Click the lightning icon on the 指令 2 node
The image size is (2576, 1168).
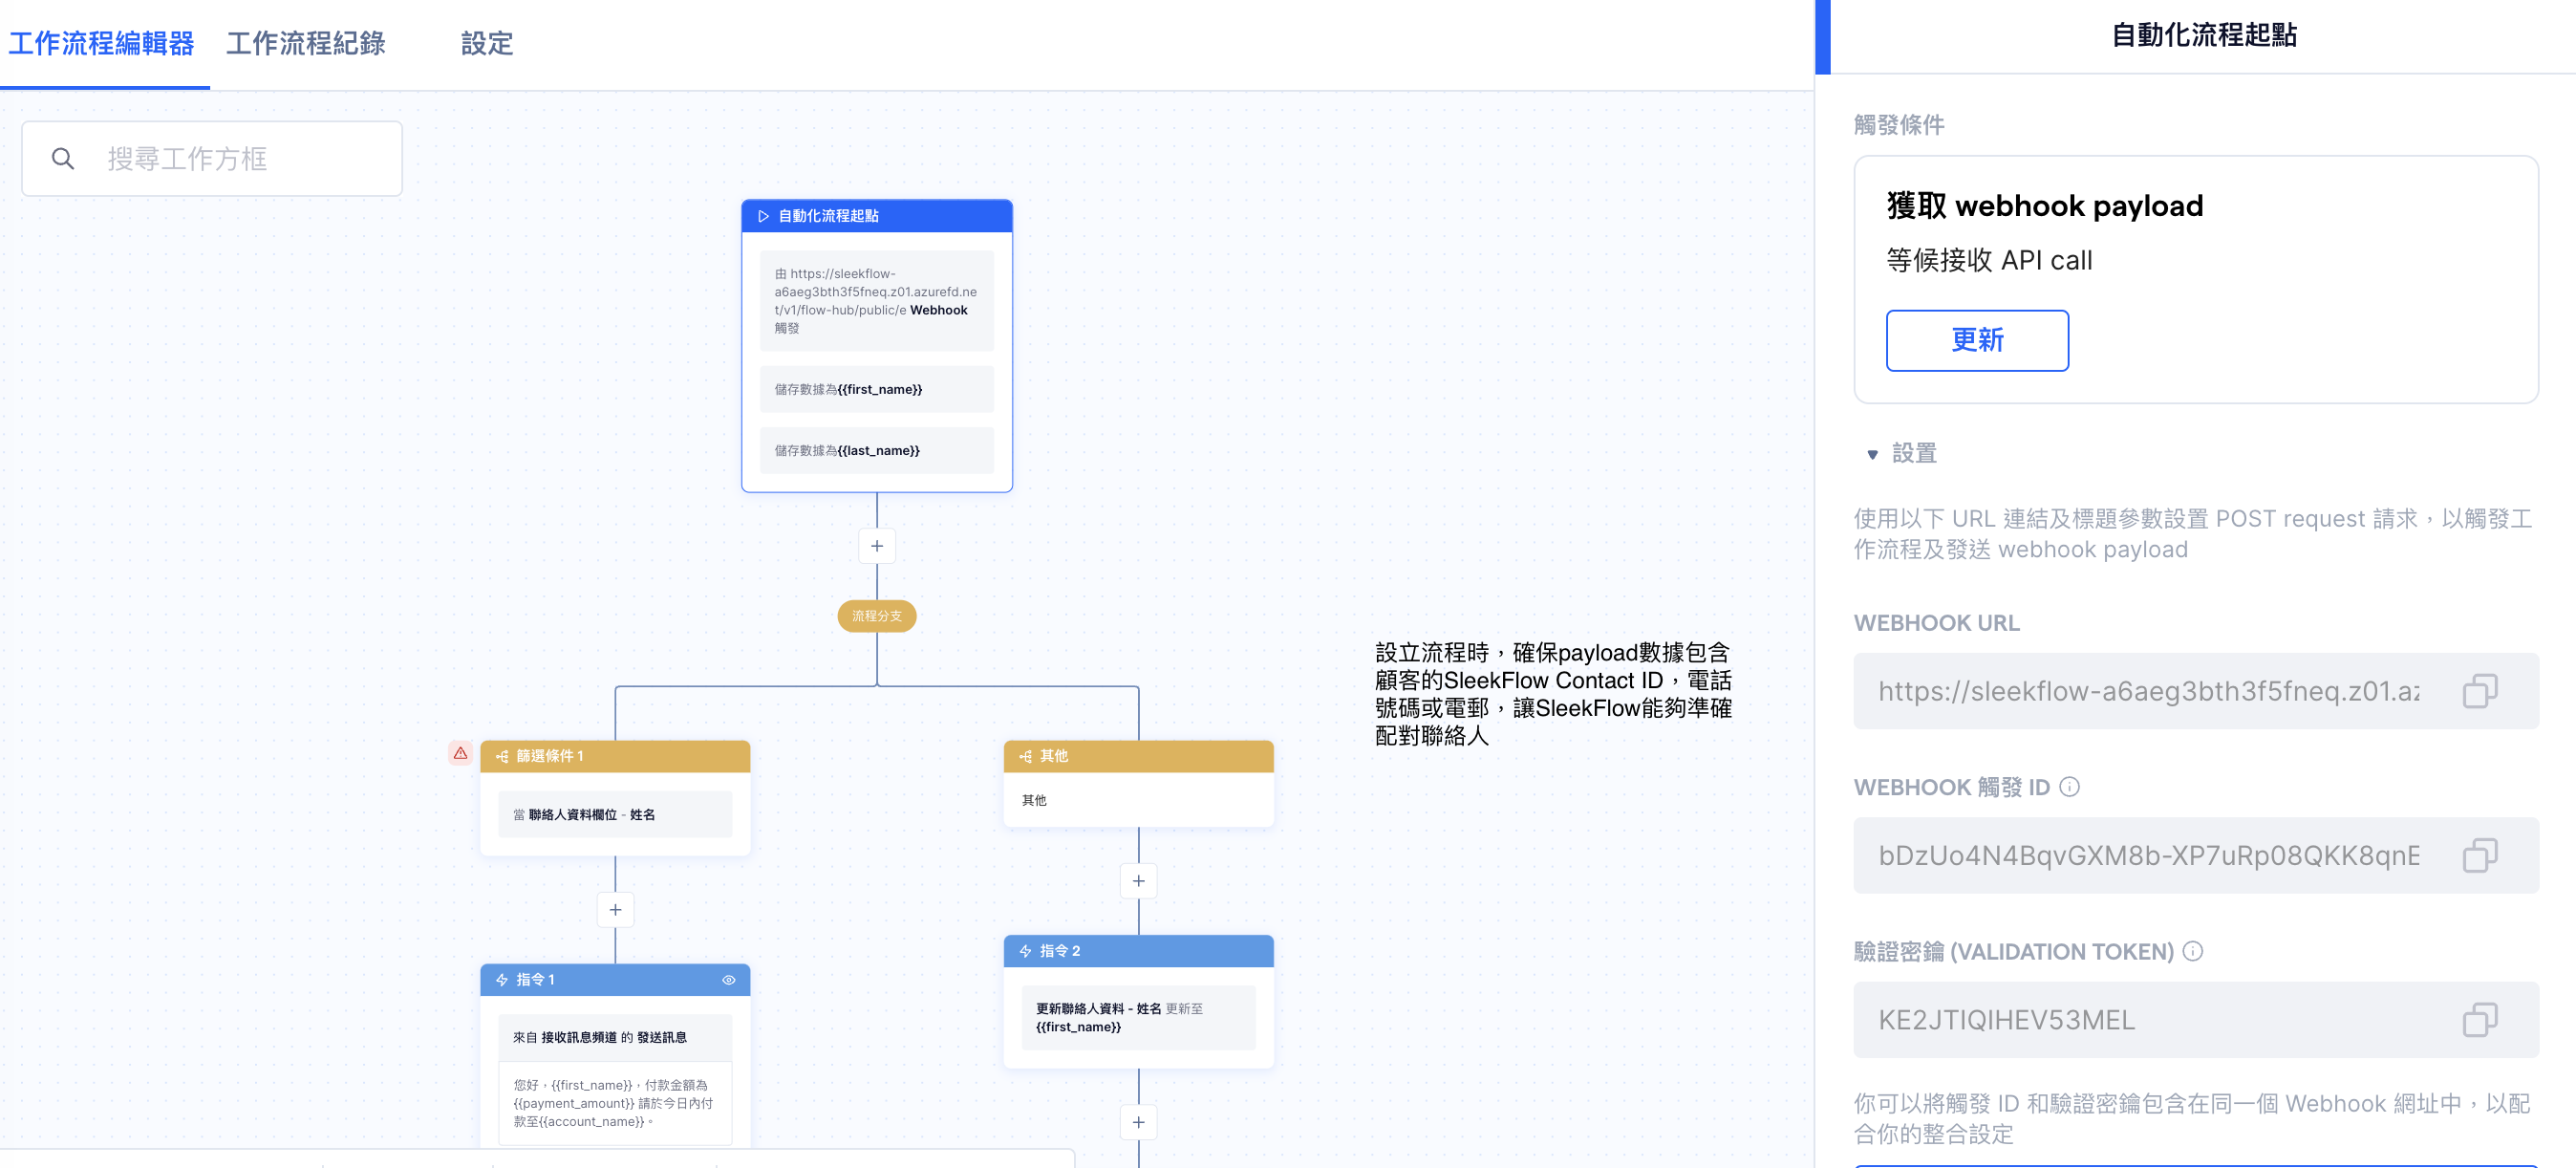1024,951
